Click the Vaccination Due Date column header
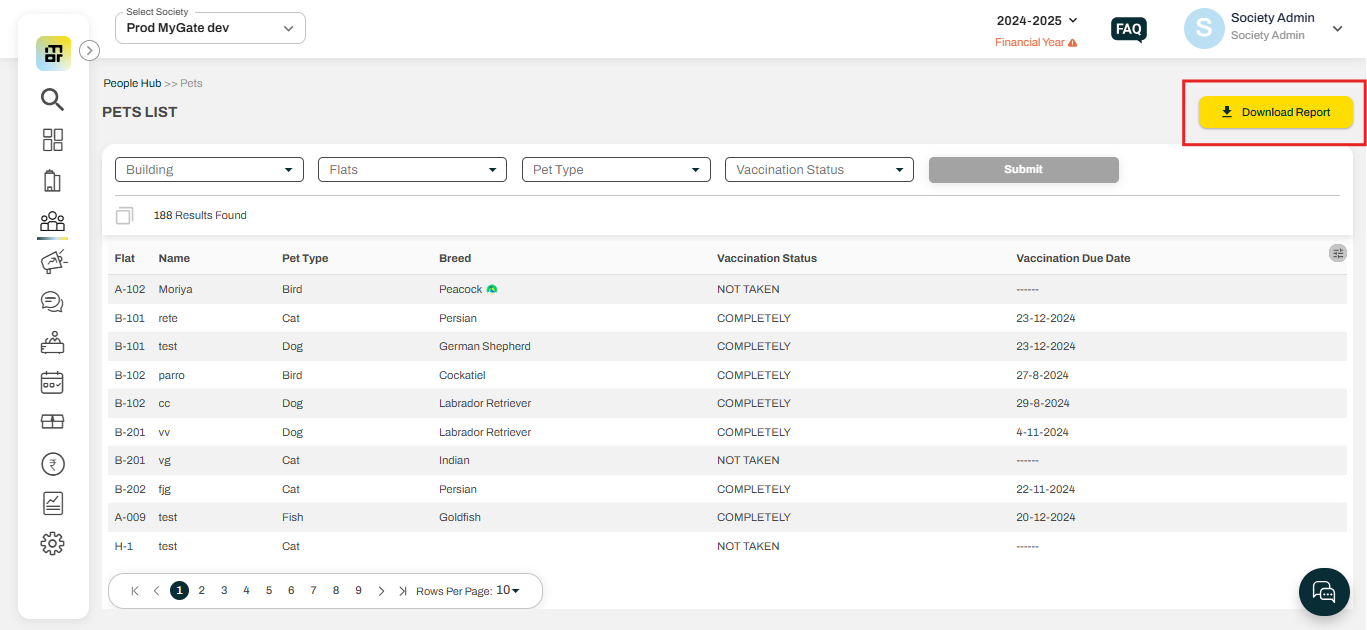1367x630 pixels. [x=1073, y=258]
